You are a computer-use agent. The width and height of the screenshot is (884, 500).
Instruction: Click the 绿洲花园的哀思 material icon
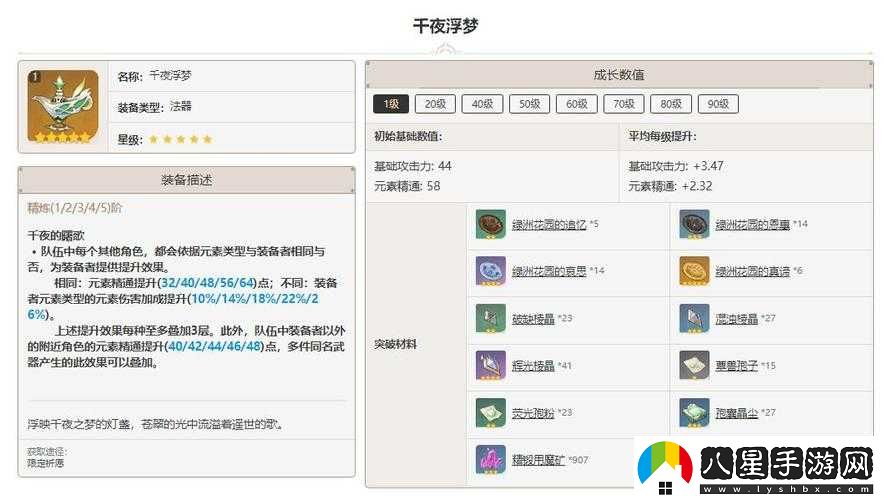tap(490, 271)
